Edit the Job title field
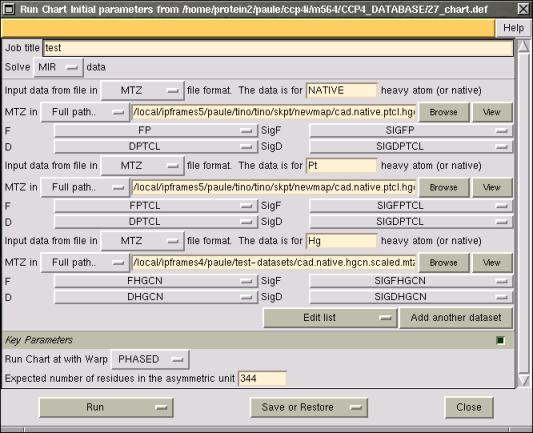This screenshot has height=433, width=533. pyautogui.click(x=278, y=48)
